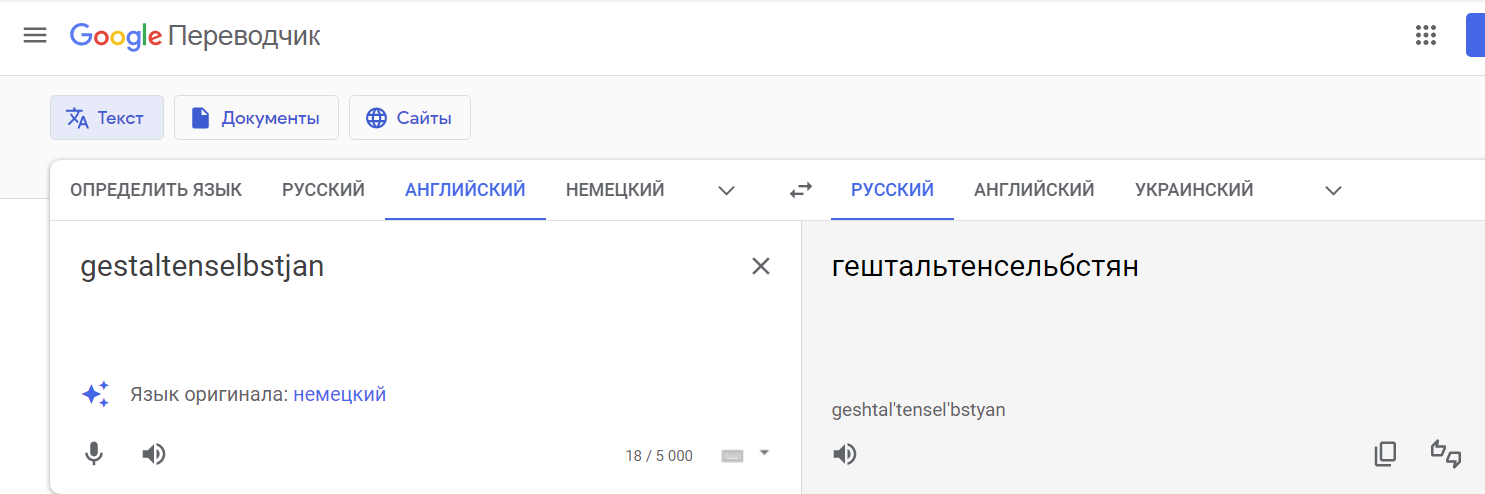Rate this translation
The image size is (1485, 494).
coord(1445,454)
